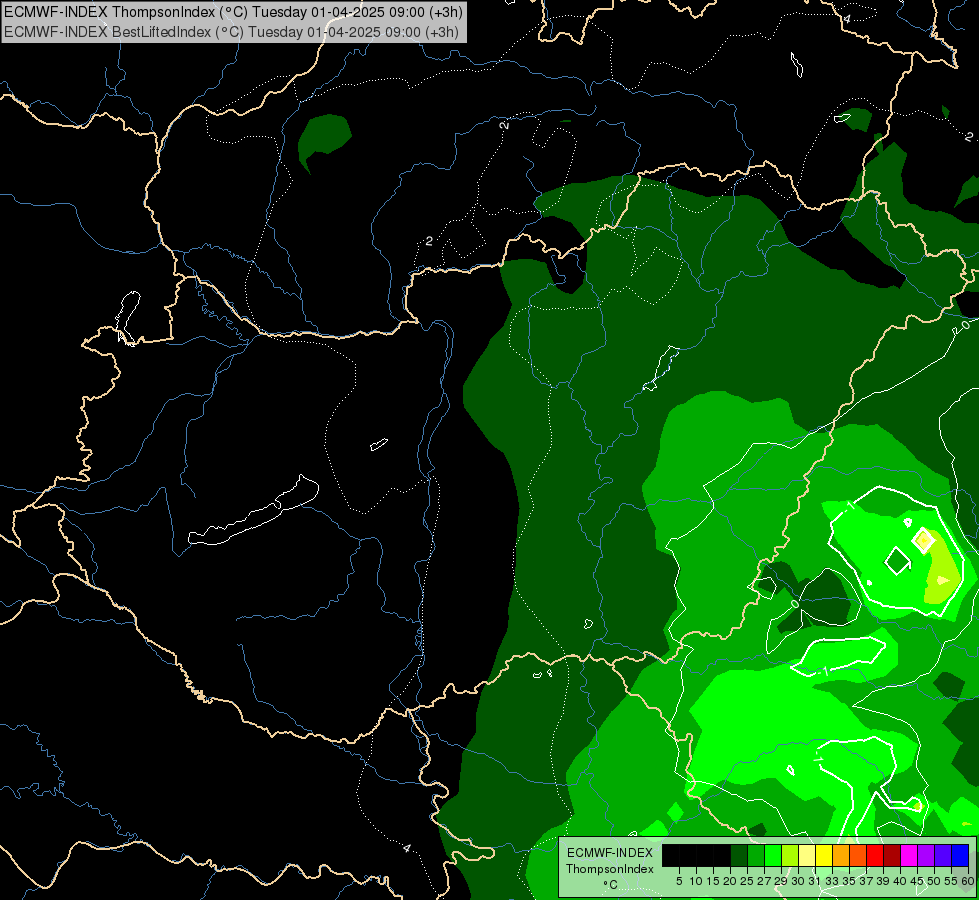Select the red 37–39 legend swatch
This screenshot has height=900, width=979.
875,855
